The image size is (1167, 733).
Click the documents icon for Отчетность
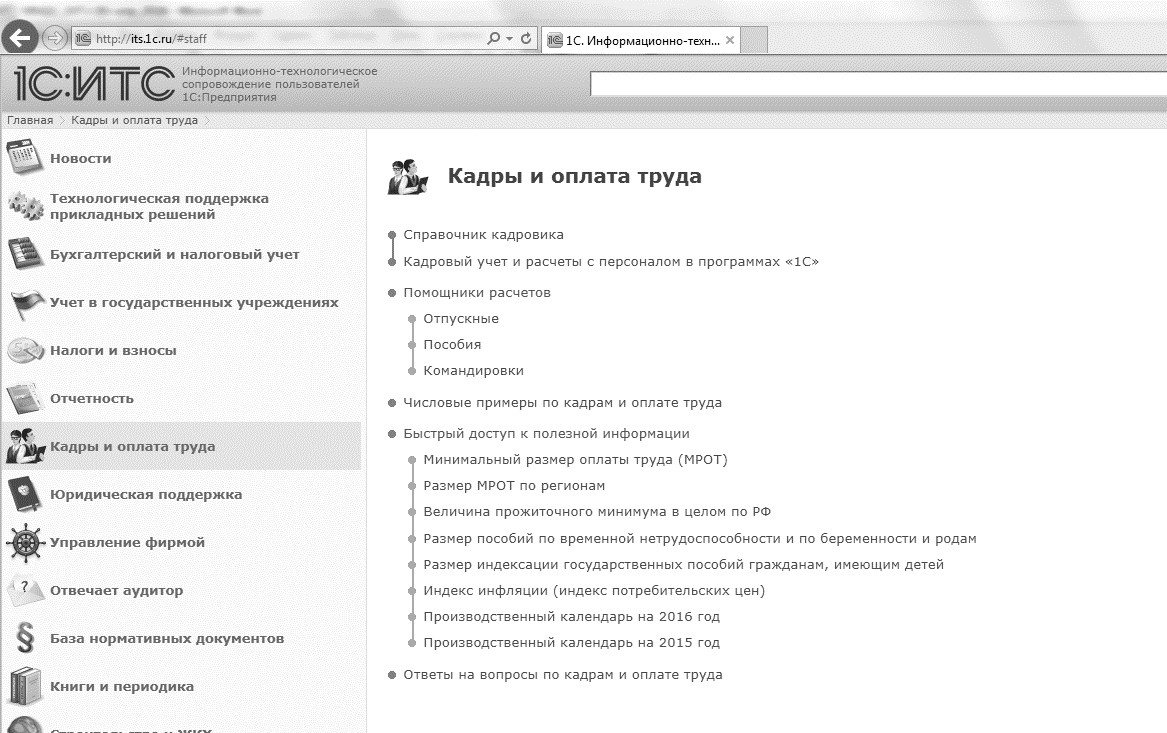[25, 399]
